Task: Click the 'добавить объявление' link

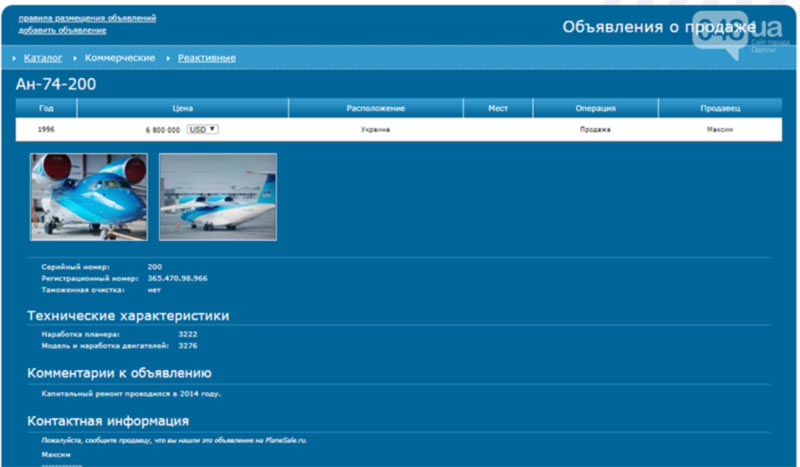Action: pos(62,31)
